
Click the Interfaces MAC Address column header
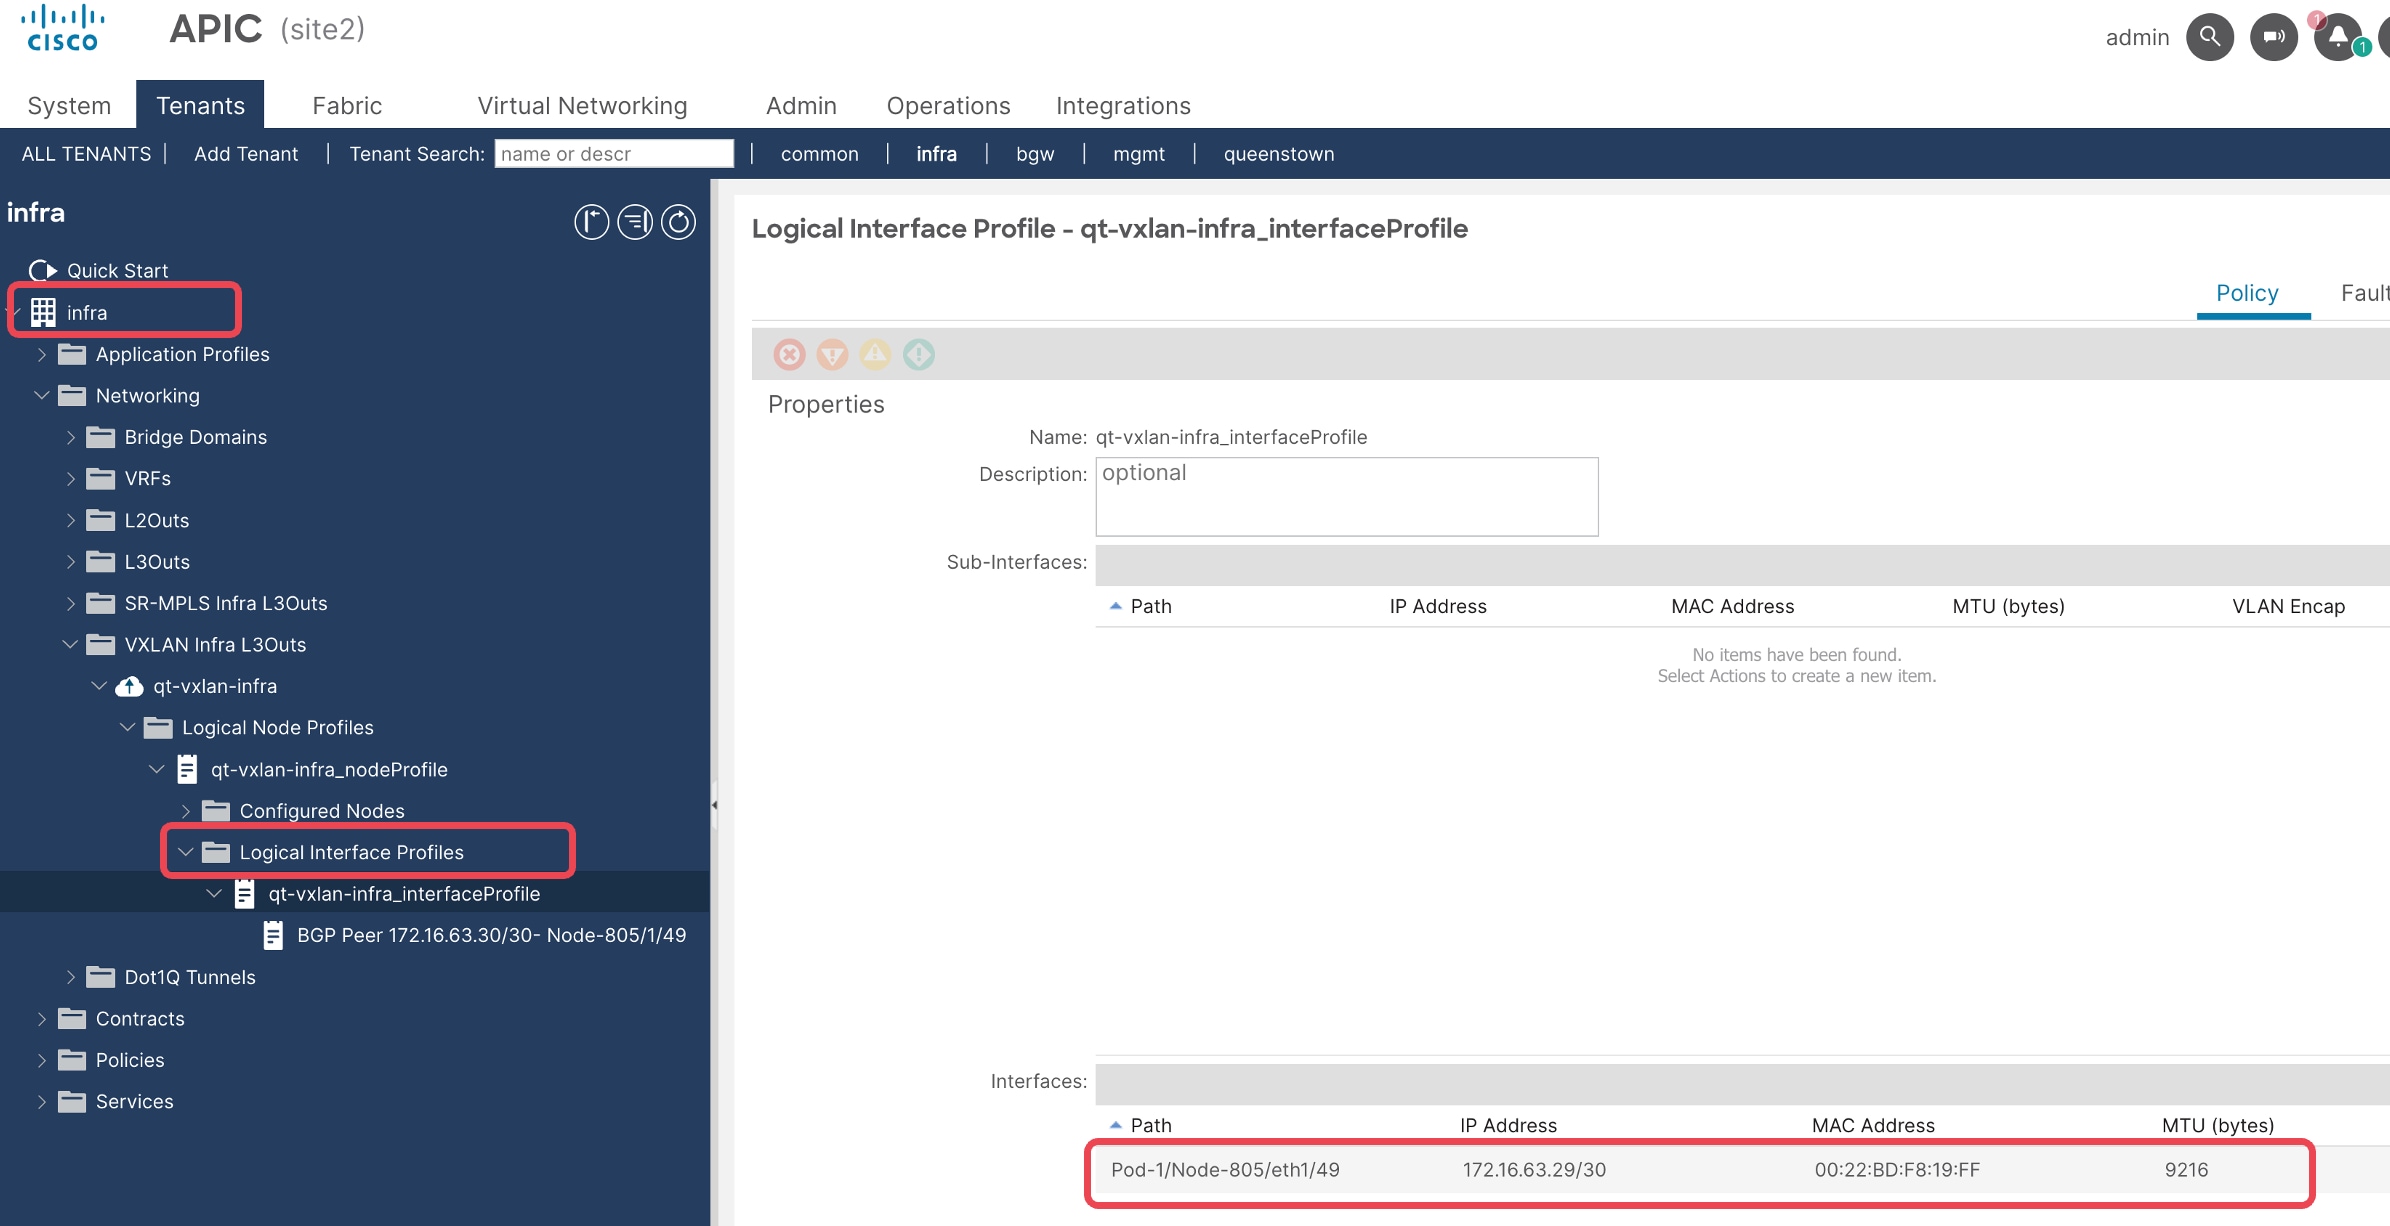coord(1873,1125)
